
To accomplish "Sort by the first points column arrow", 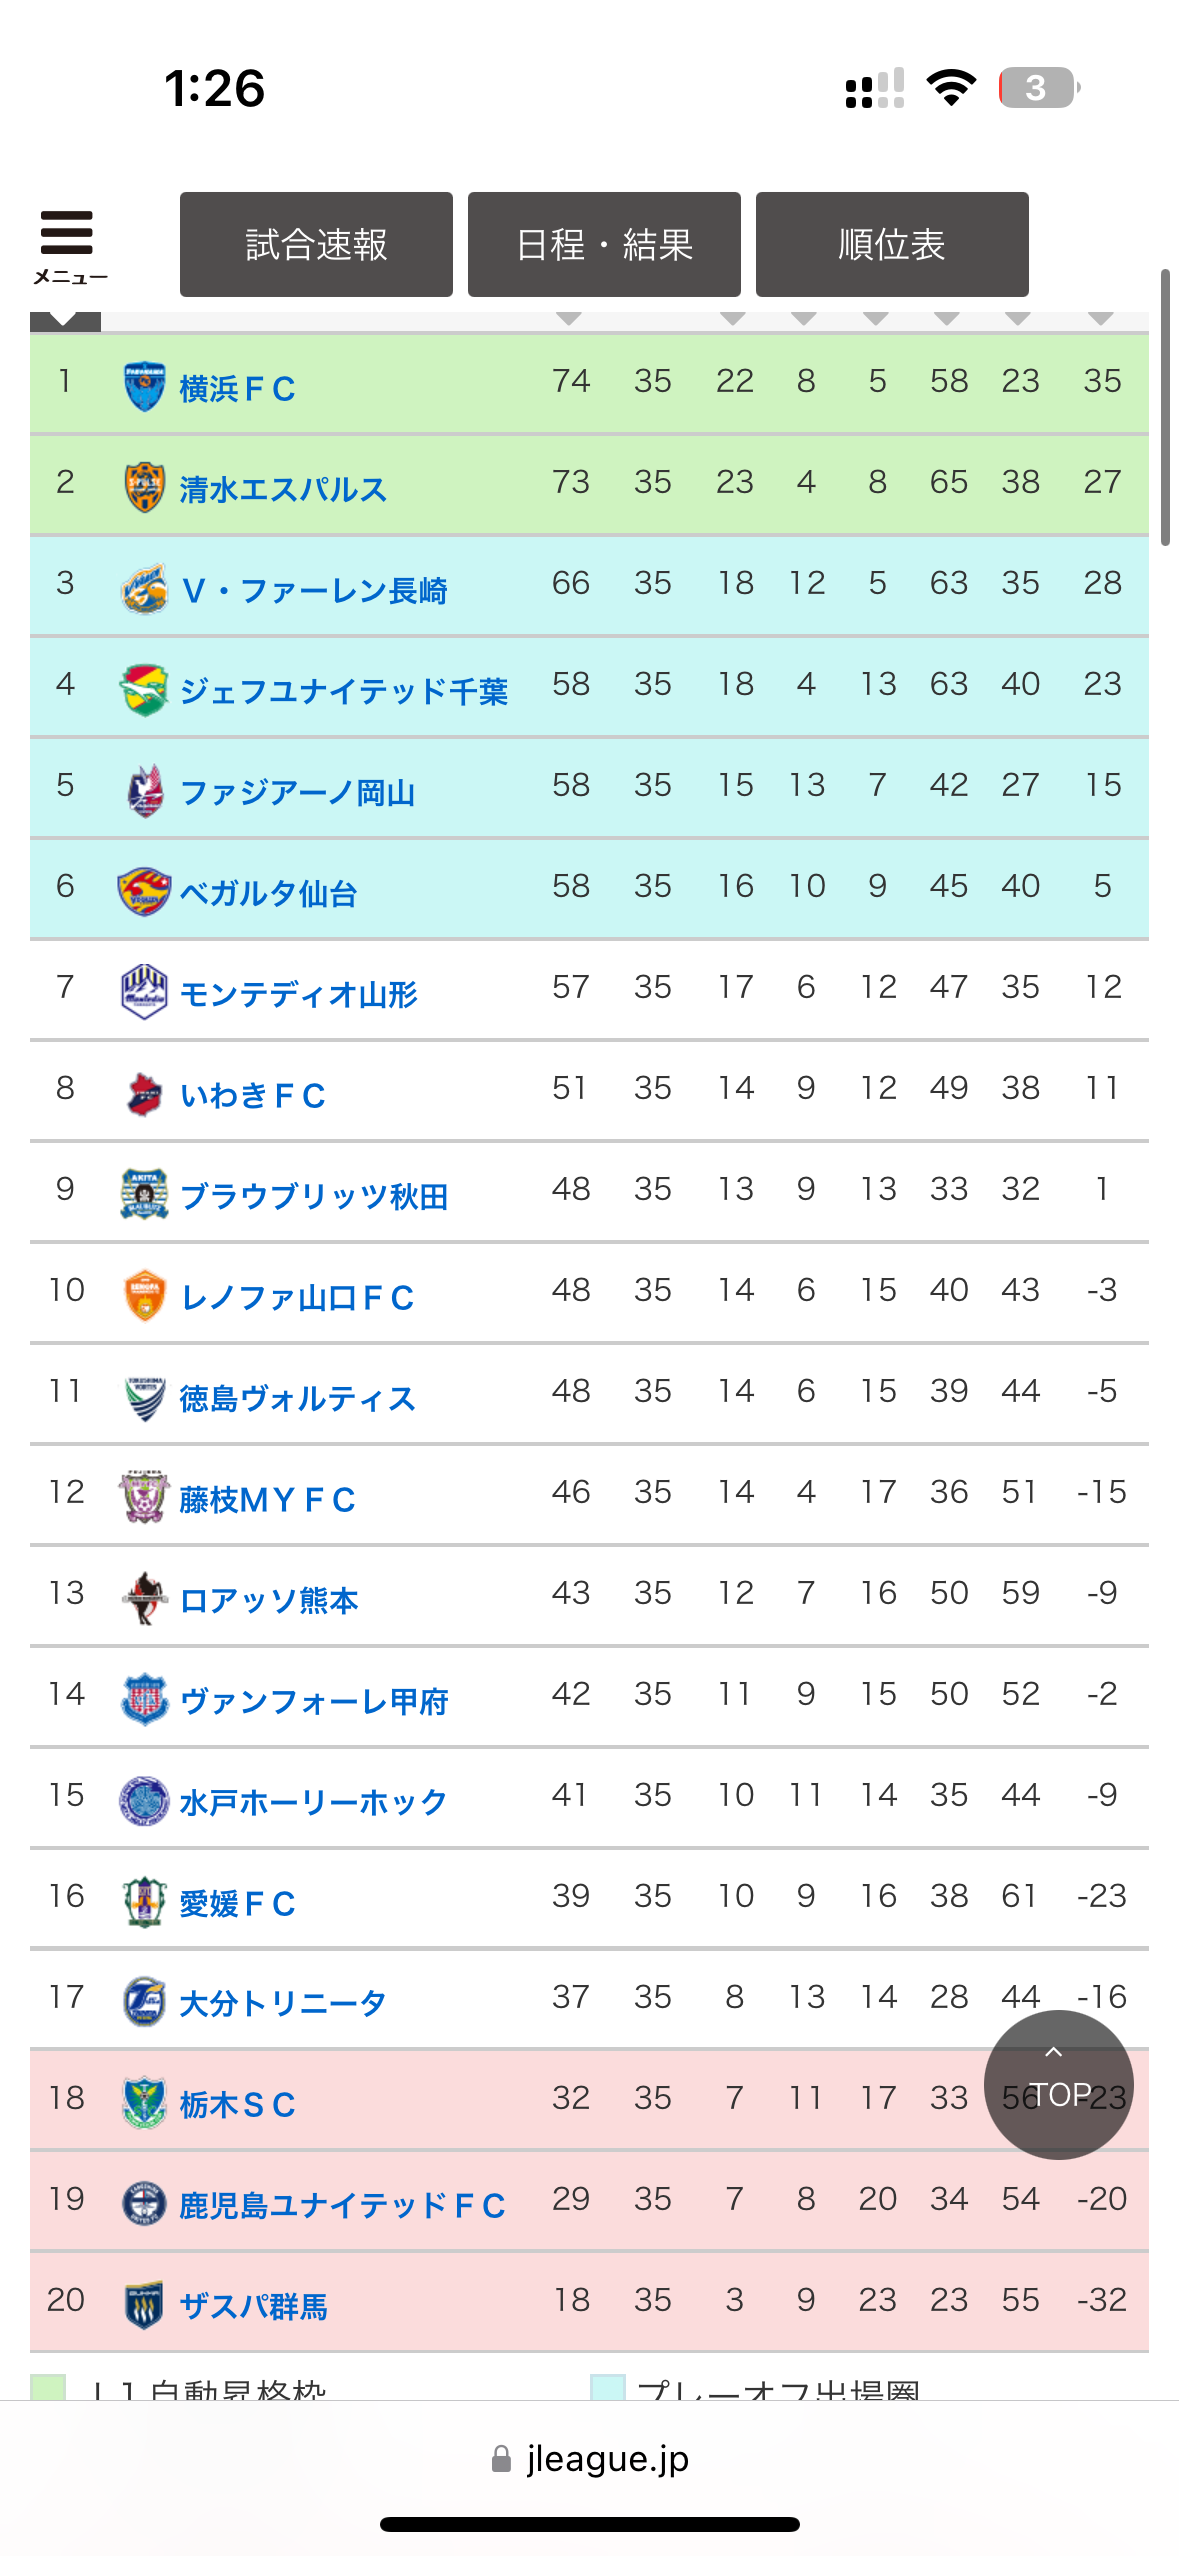I will [569, 319].
